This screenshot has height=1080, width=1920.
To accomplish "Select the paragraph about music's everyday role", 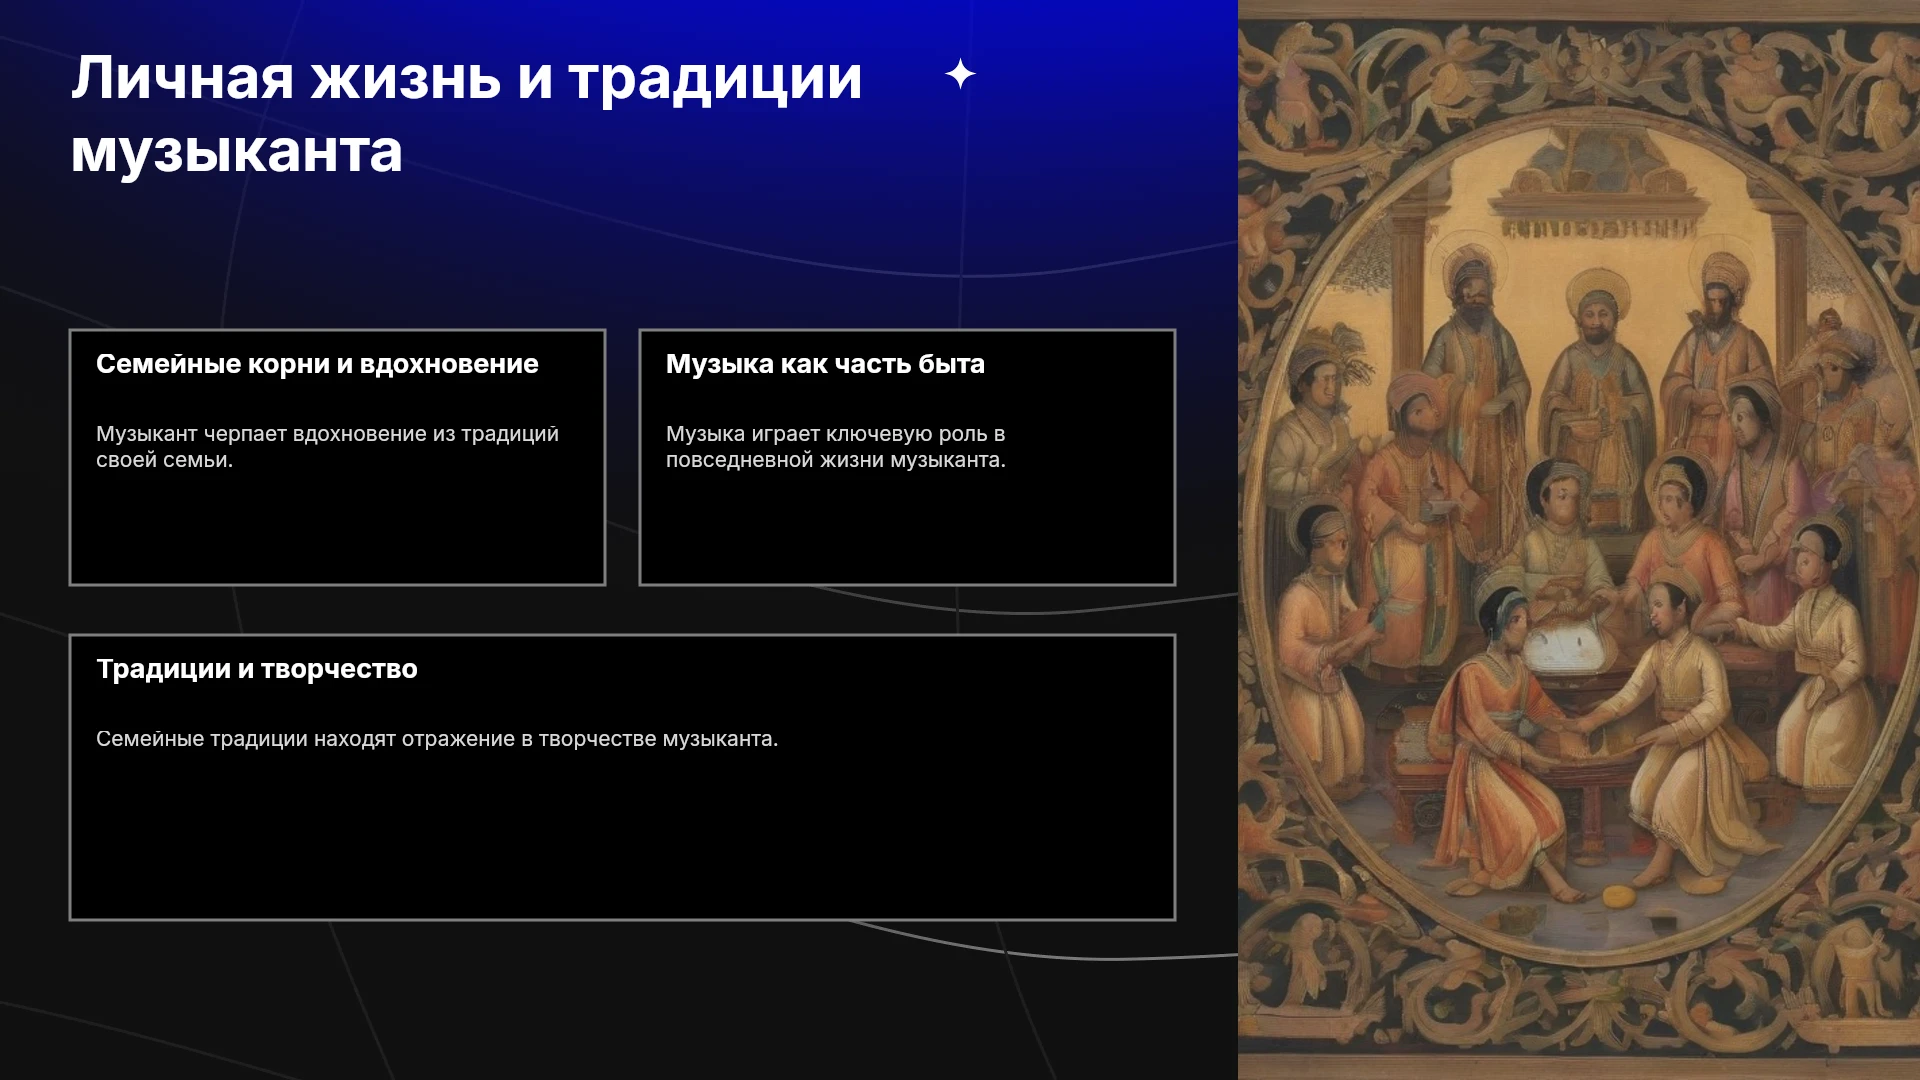I will point(836,447).
